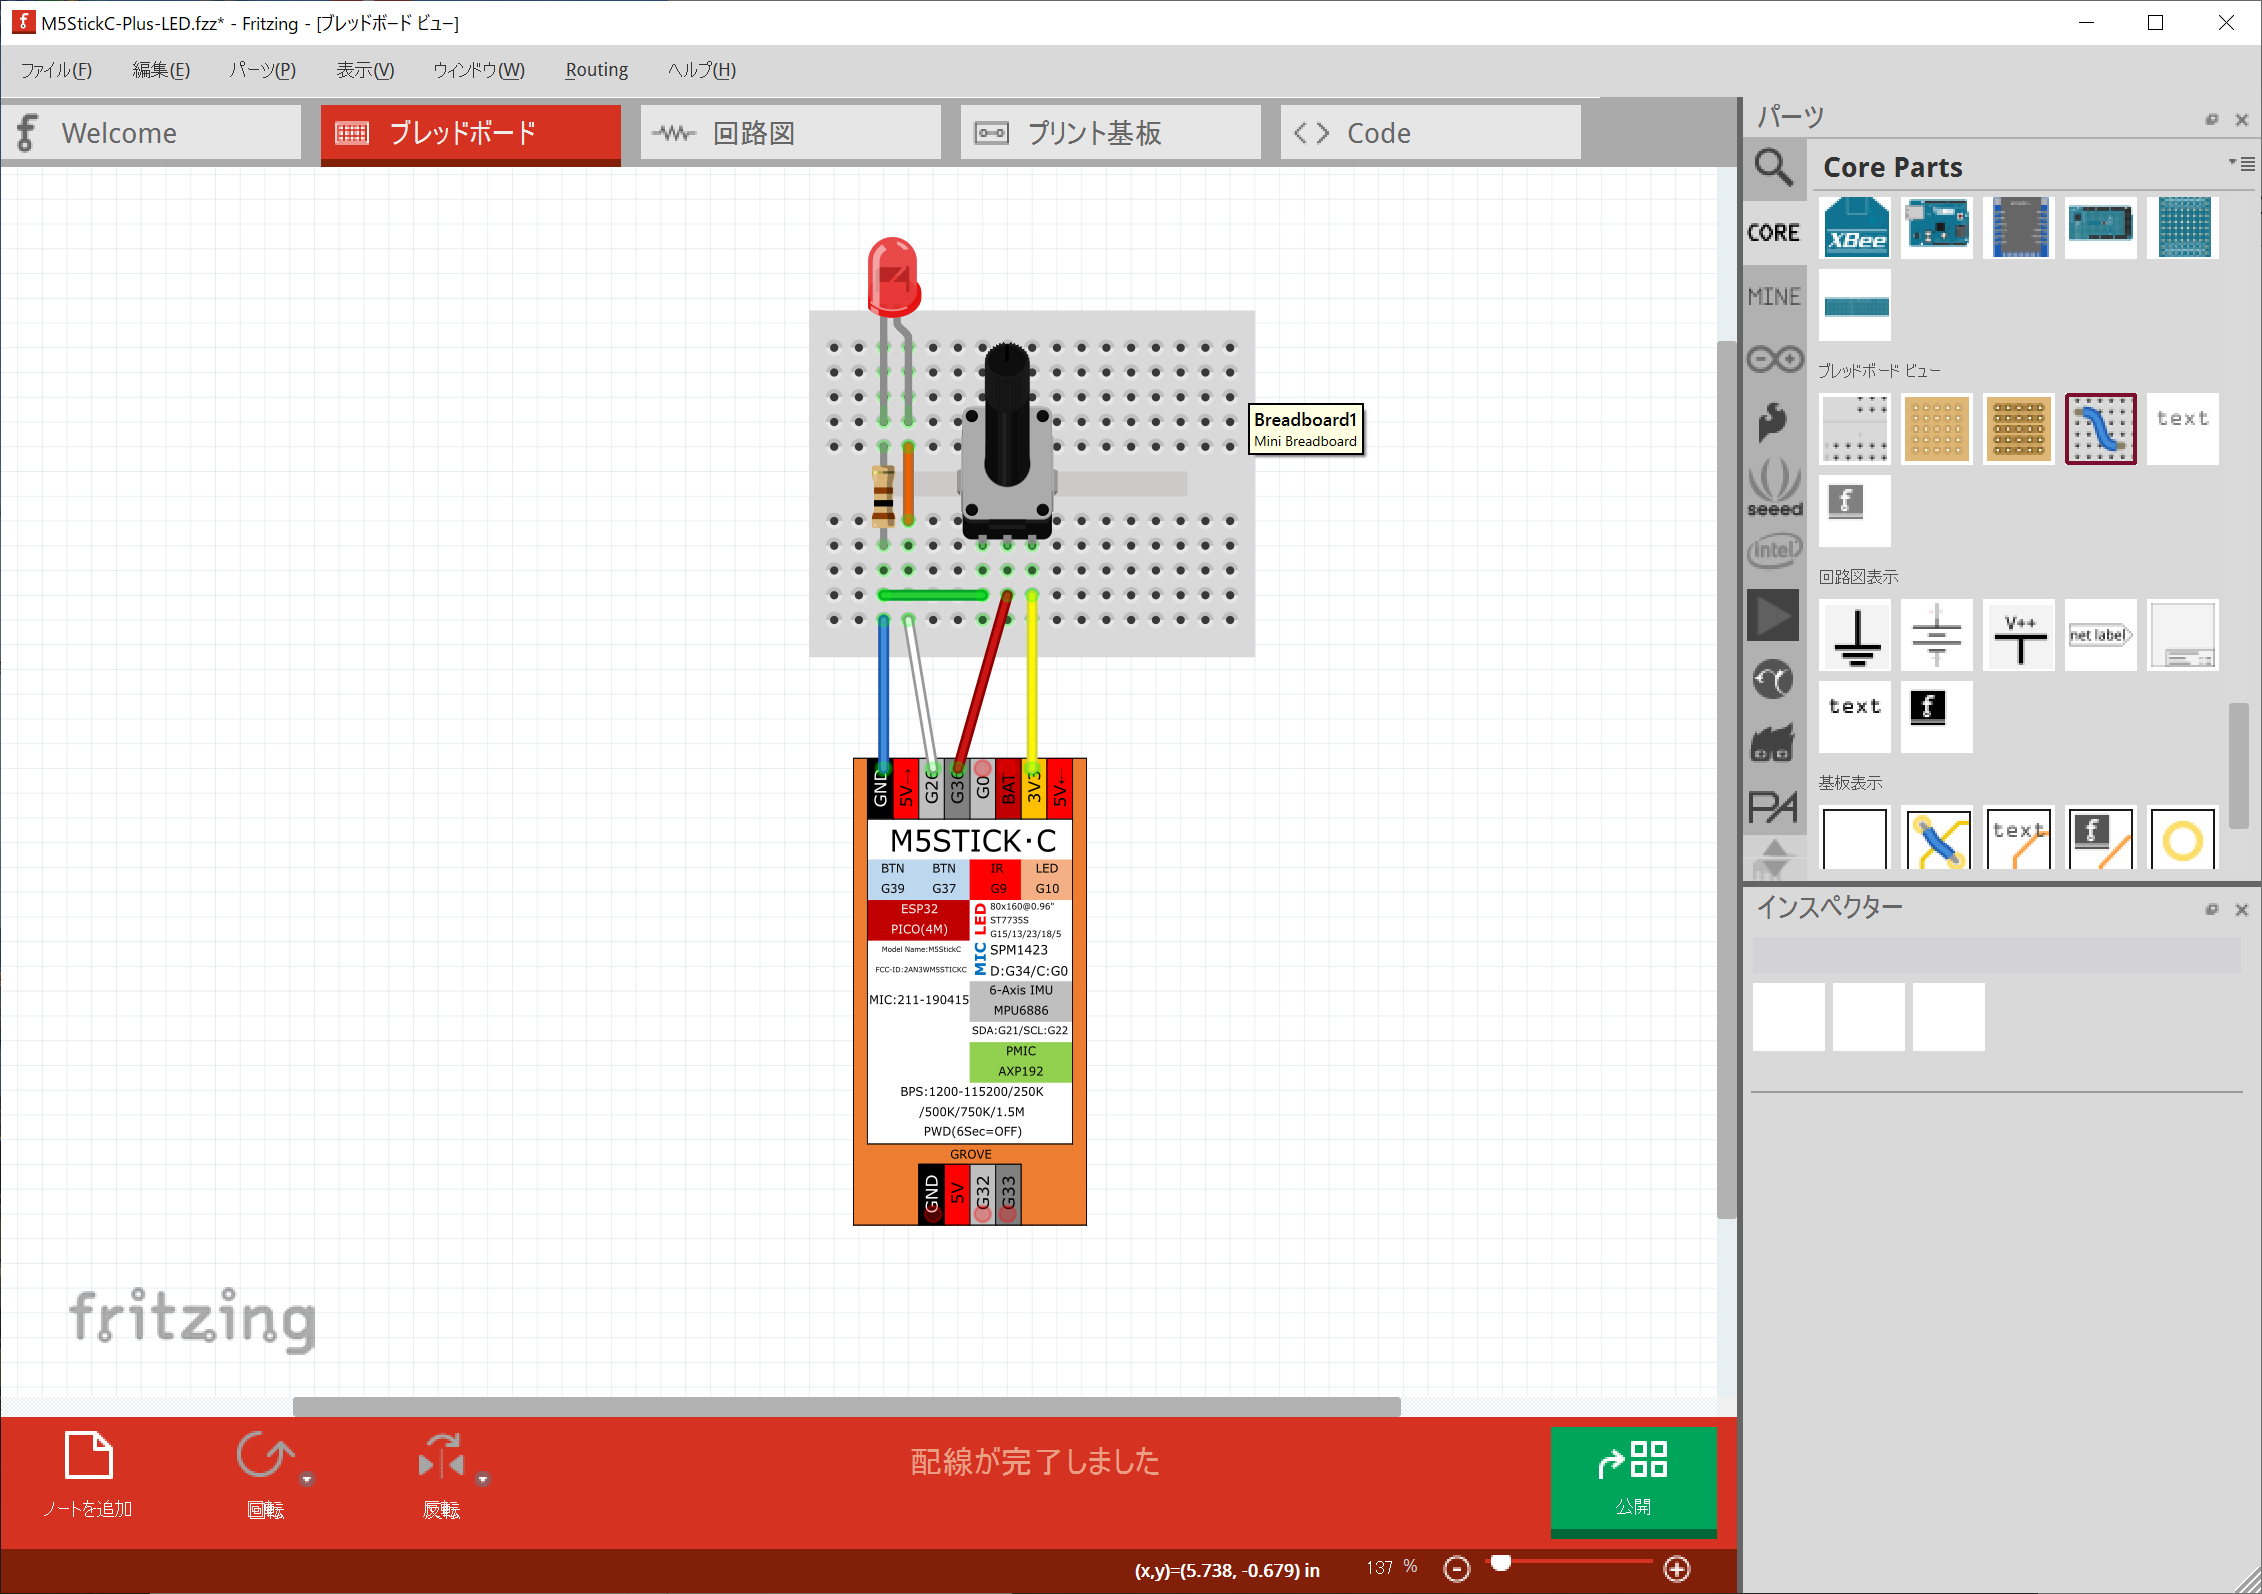Viewport: 2262px width, 1594px height.
Task: Pick the schematic view text part
Action: point(1855,717)
